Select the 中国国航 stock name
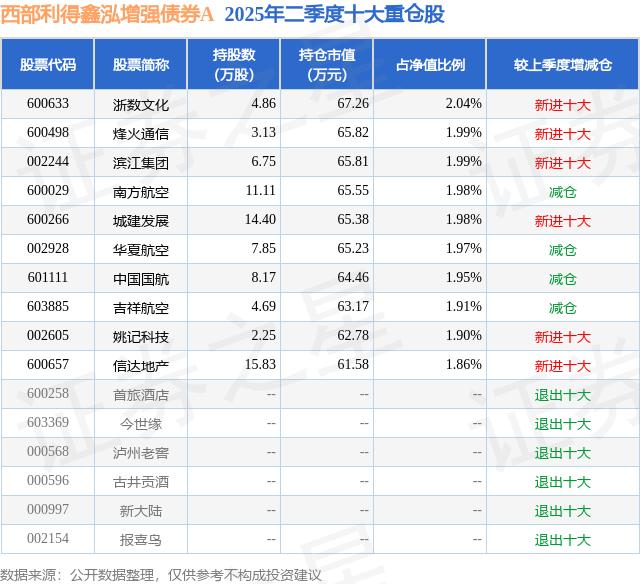 pos(141,279)
